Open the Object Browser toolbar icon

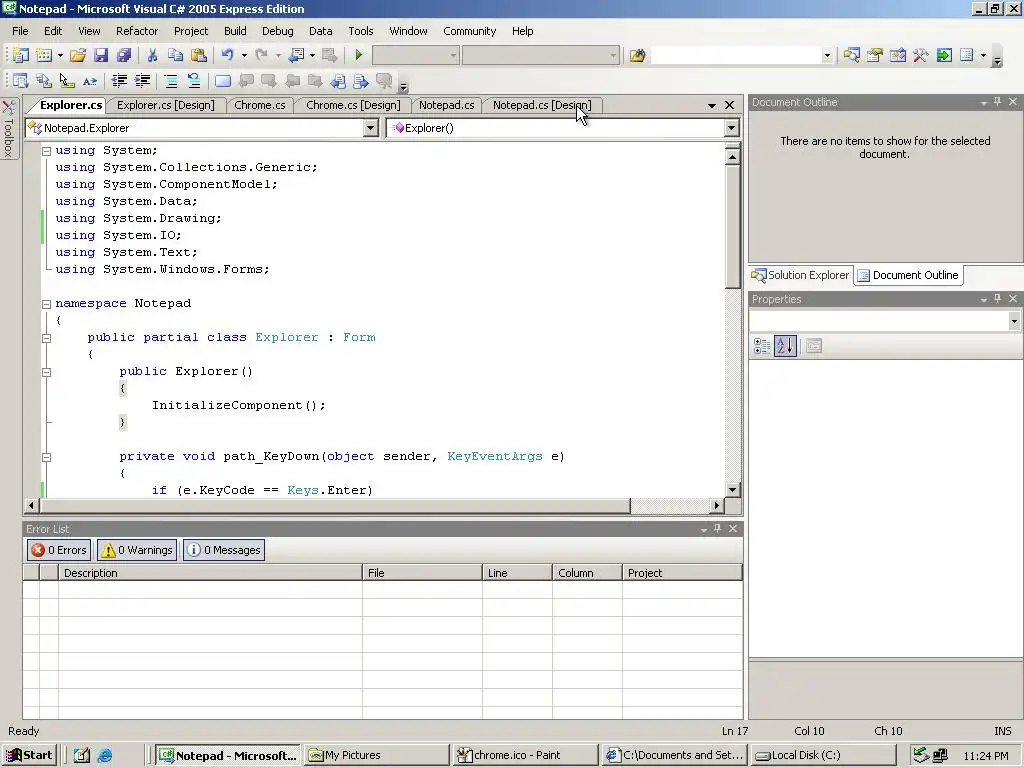tap(898, 56)
